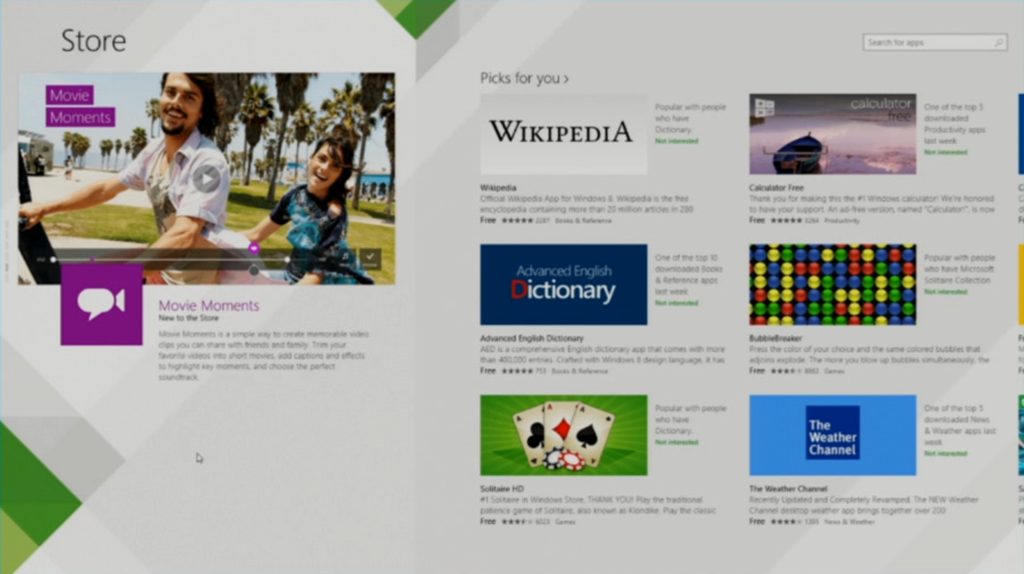
Task: Click the purple marker on the video timeline
Action: pyautogui.click(x=254, y=248)
